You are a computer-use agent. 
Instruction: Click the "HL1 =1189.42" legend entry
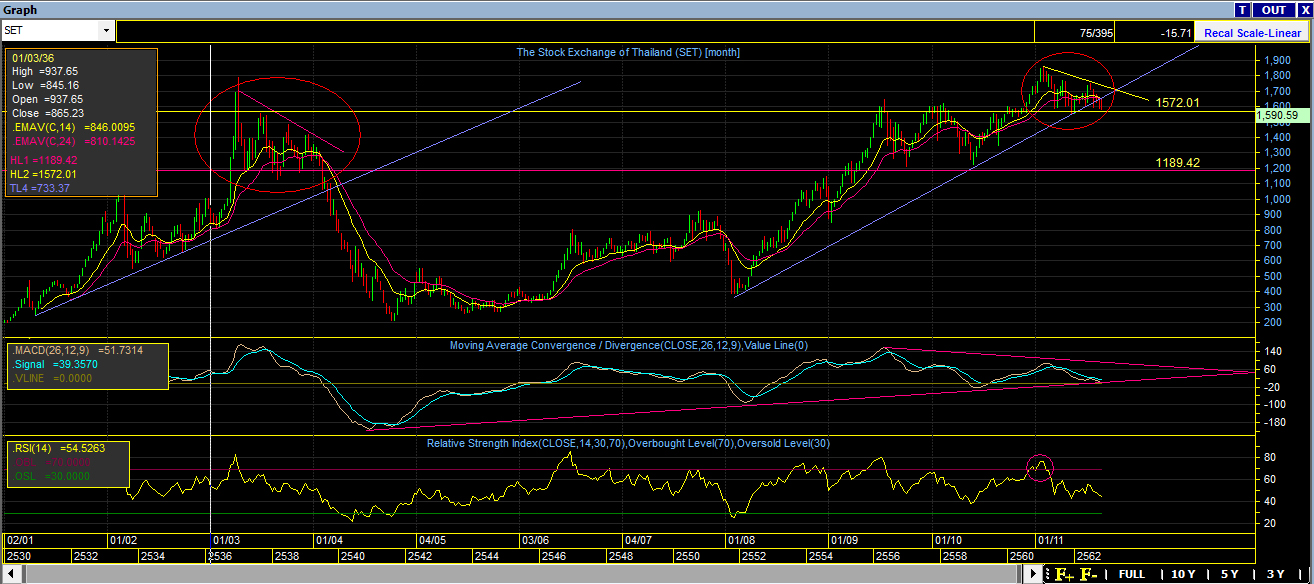[44, 160]
